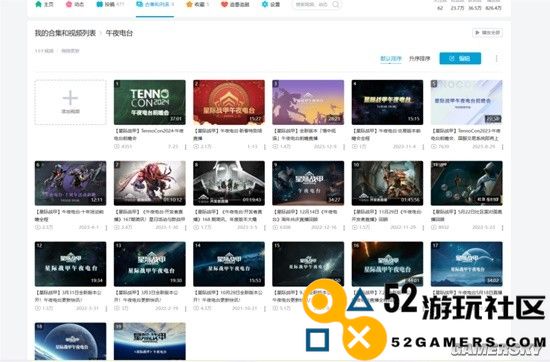Screen dimensions: 550x362
Task: Open video 9 title 12月14日《午夜电台》
Action: click(305, 215)
